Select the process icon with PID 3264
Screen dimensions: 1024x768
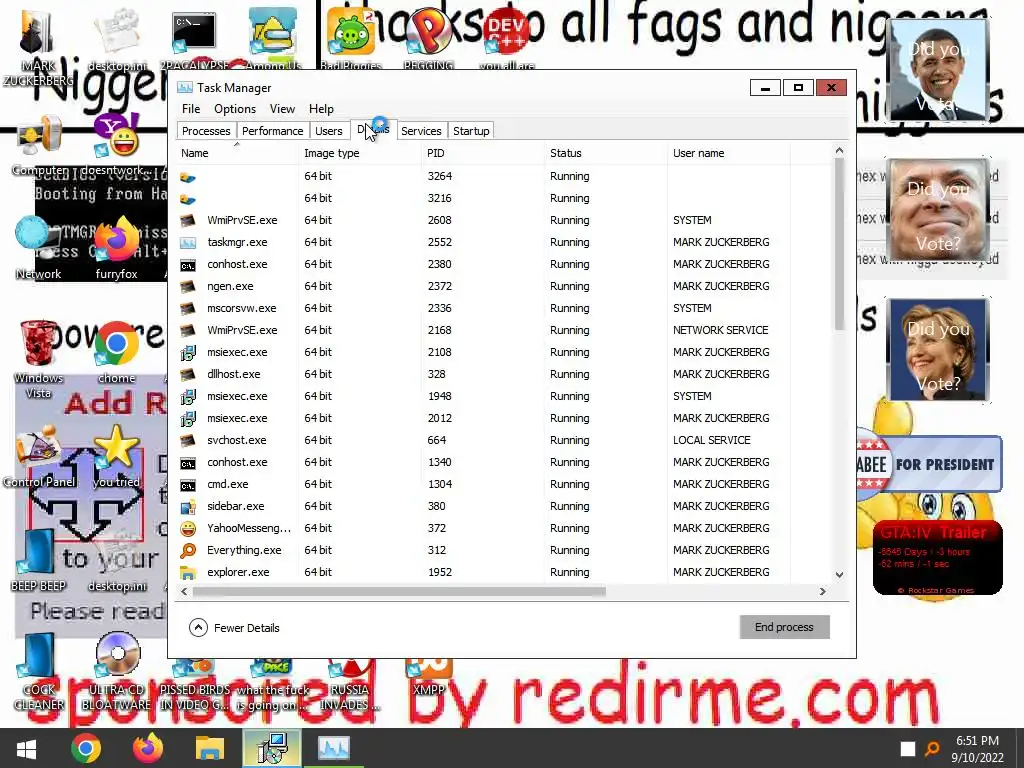188,176
